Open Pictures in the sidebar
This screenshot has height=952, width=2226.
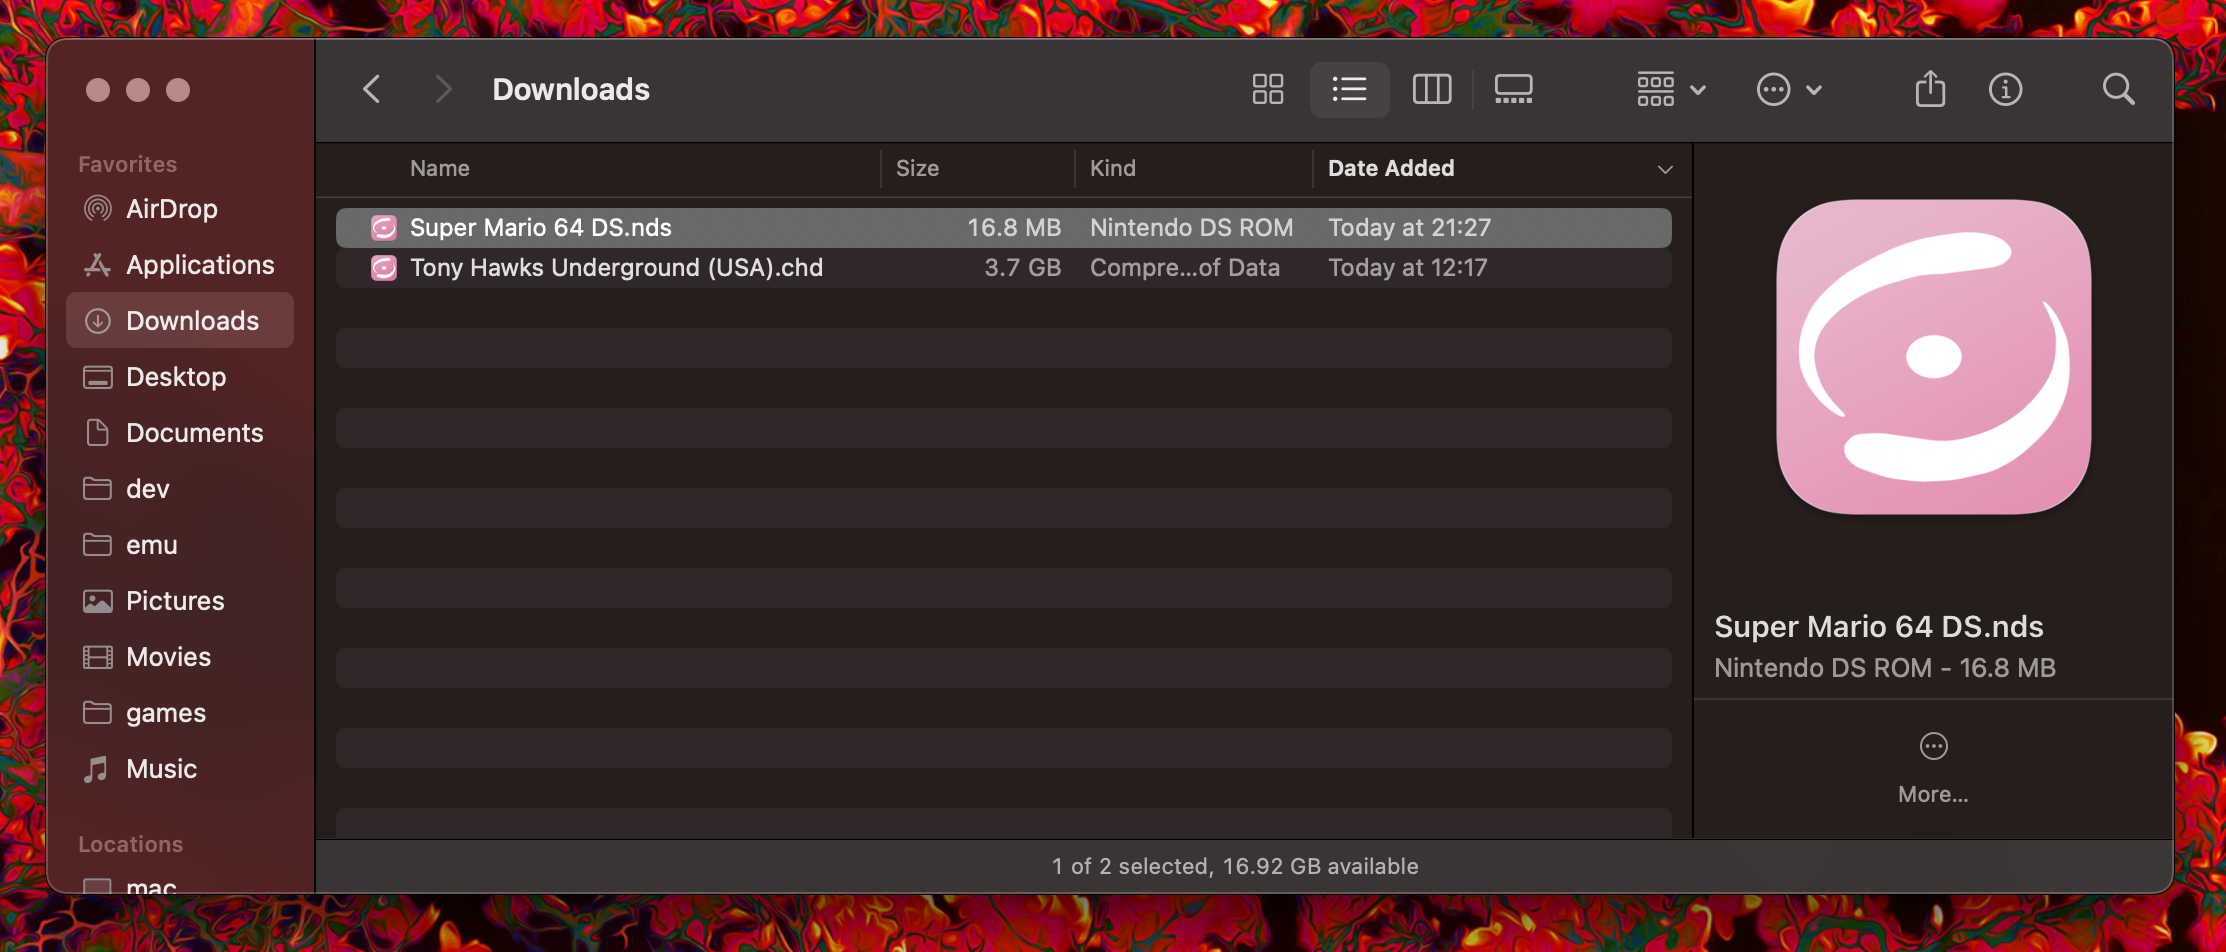[x=180, y=601]
